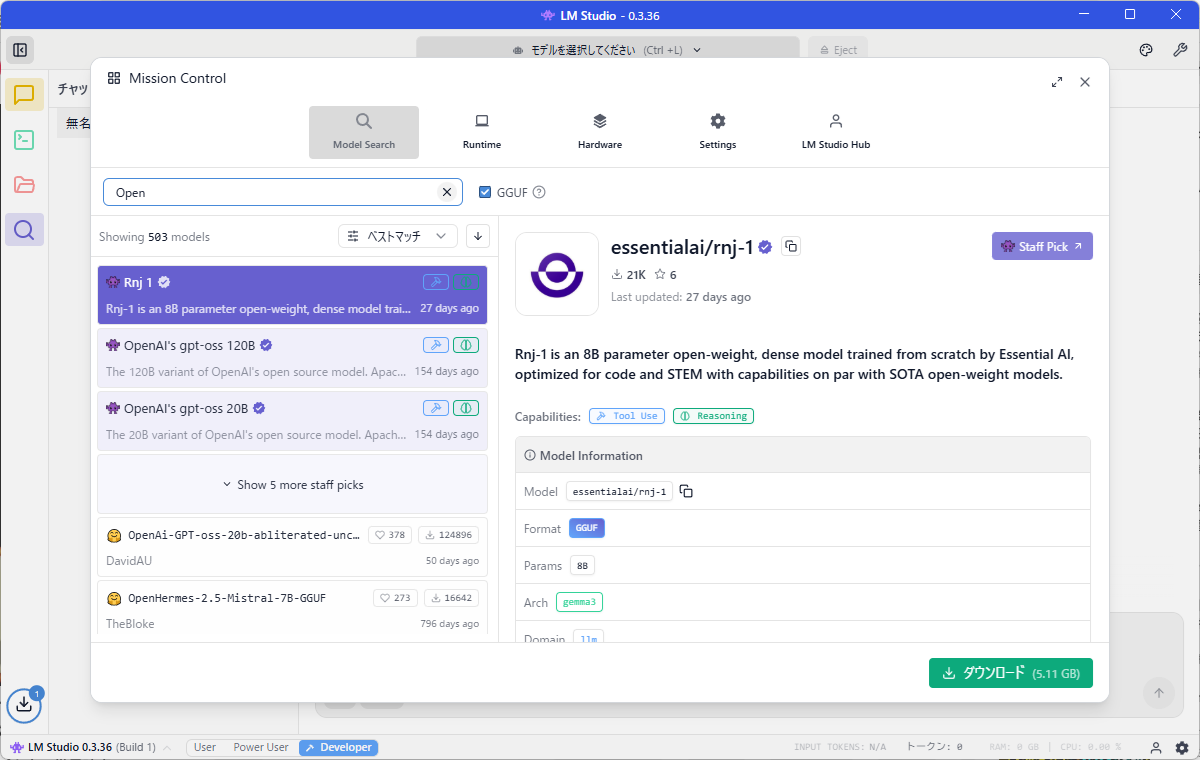Screen dimensions: 1200x760
Task: Expand Show 5 more staff picks
Action: [x=292, y=485]
